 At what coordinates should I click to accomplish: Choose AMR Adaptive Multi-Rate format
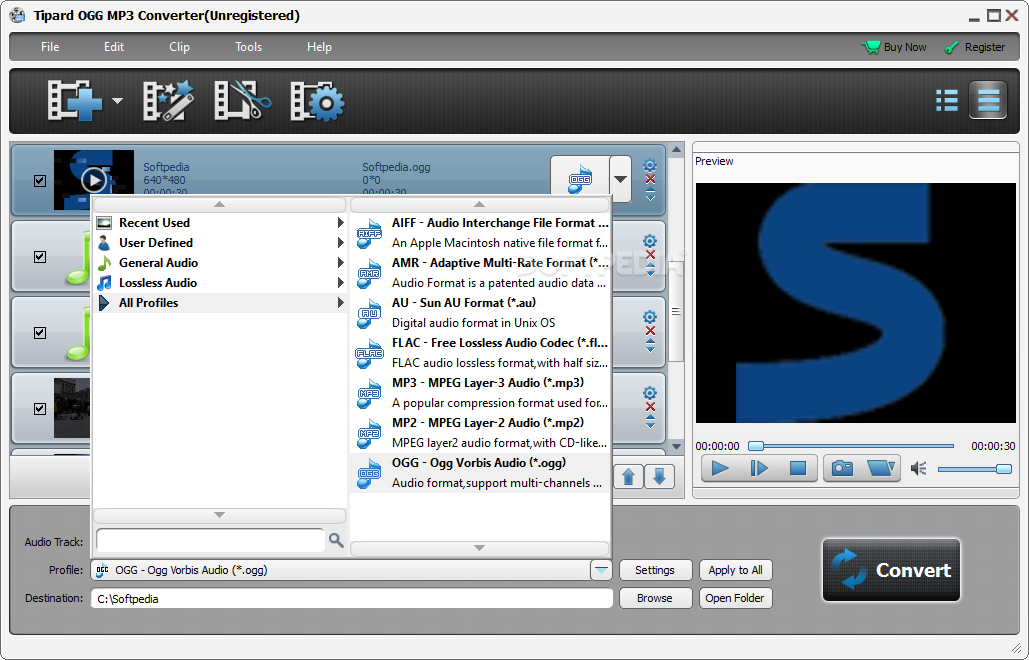(x=480, y=273)
